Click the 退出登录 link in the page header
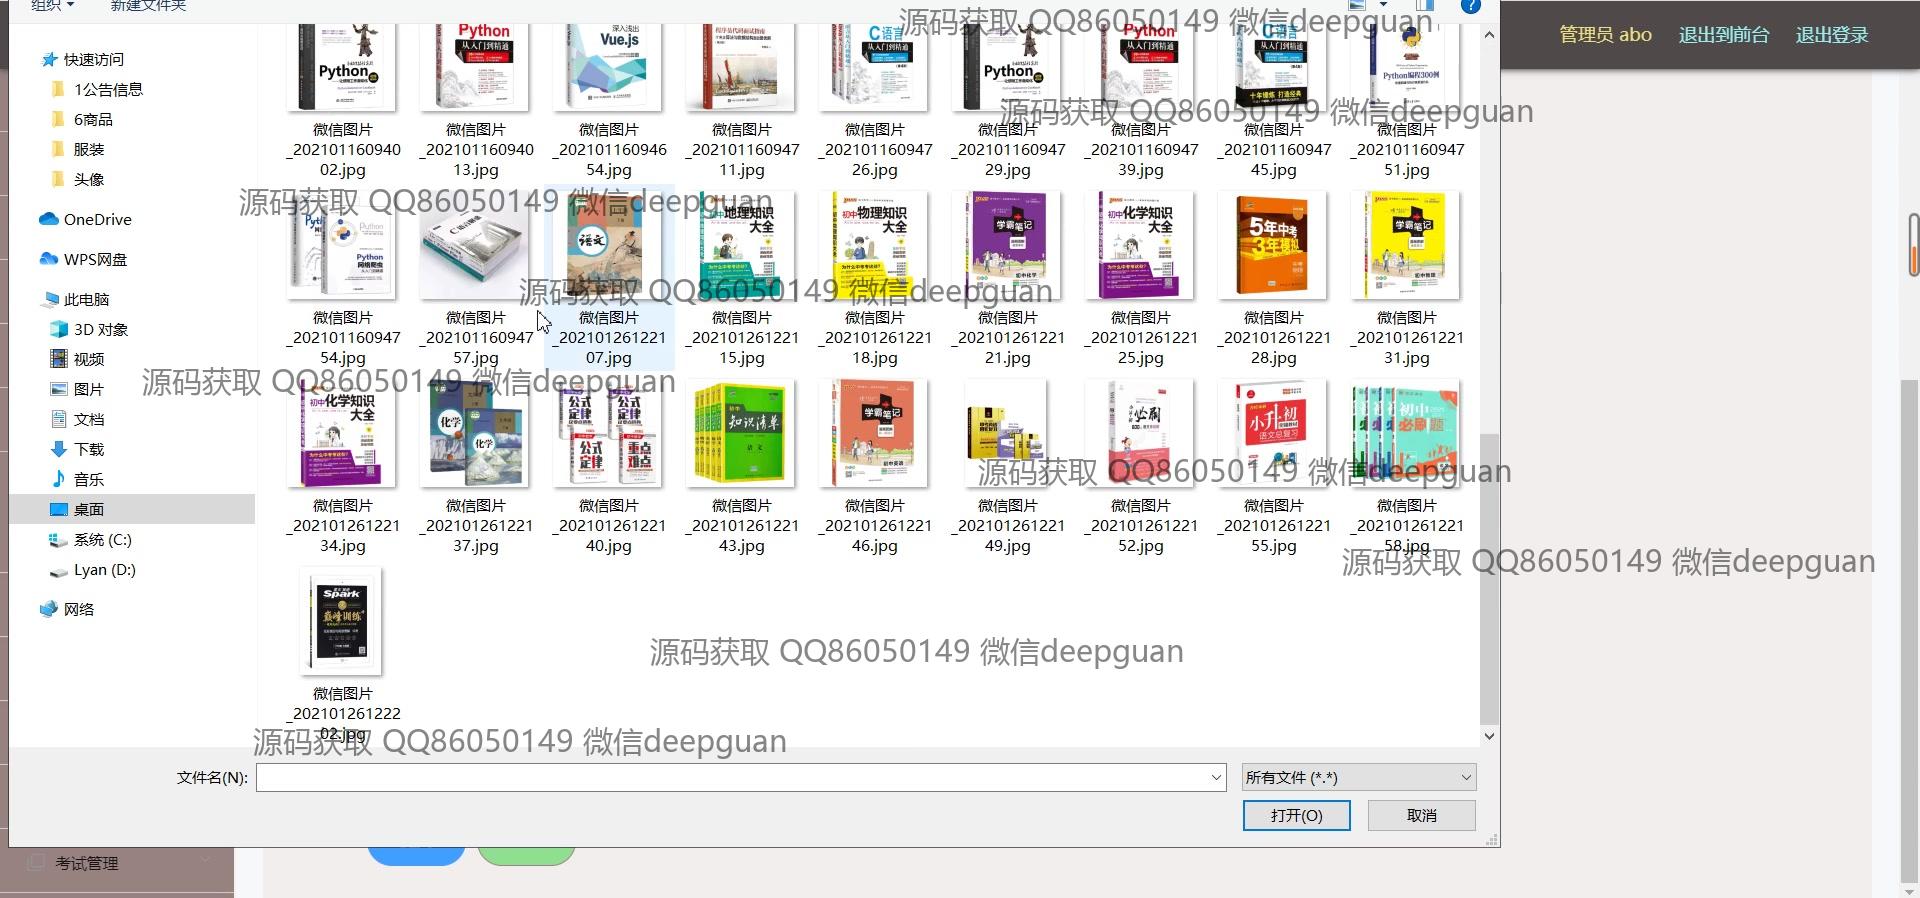The height and width of the screenshot is (898, 1920). click(x=1831, y=34)
